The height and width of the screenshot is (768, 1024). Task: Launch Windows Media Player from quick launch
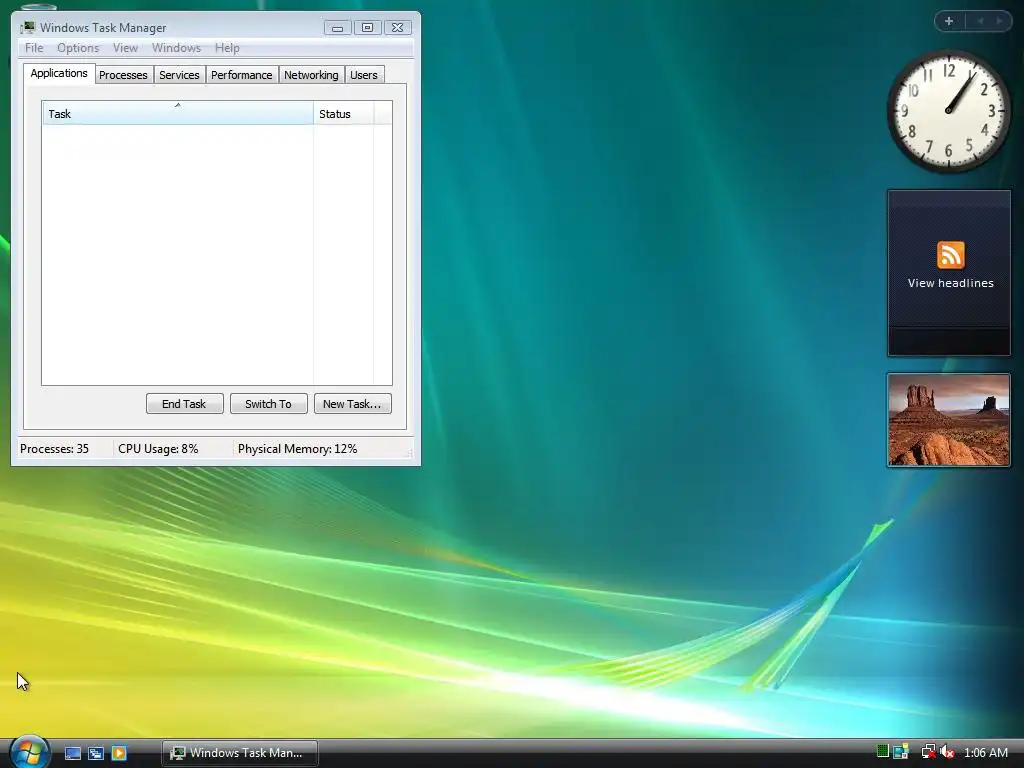click(119, 753)
